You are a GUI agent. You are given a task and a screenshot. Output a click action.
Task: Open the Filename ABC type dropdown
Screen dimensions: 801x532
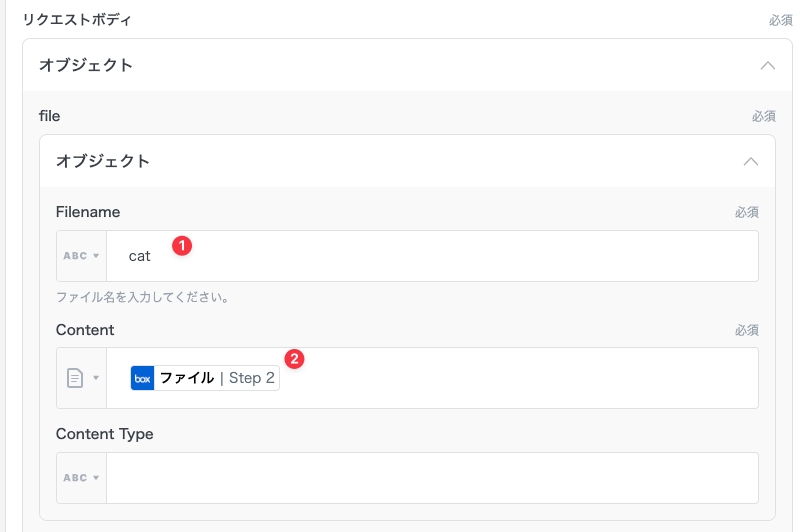coord(81,256)
